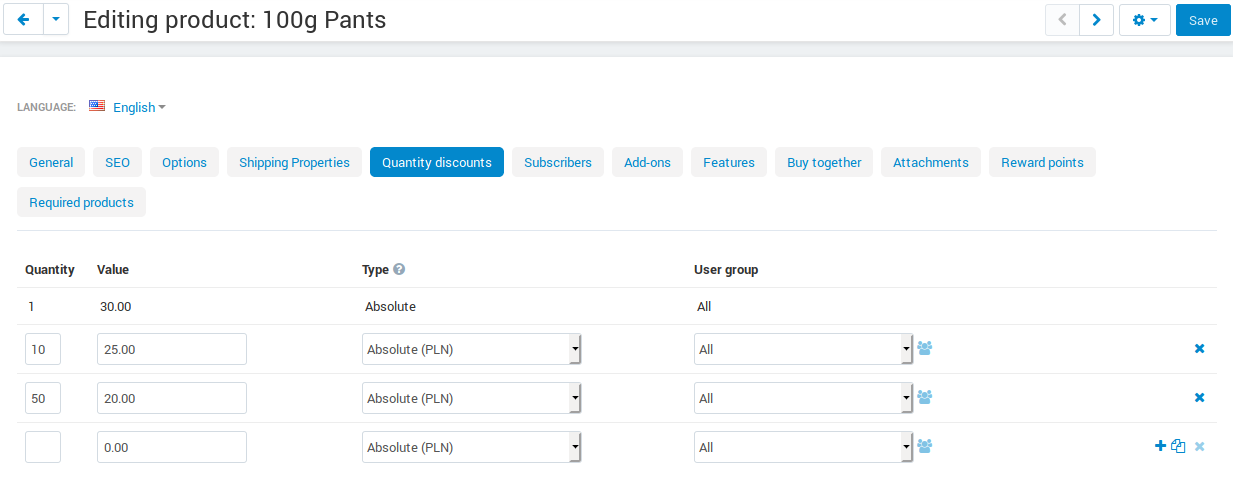Click the empty quantity field in last row
Screen dimensions: 1233x480
43,447
